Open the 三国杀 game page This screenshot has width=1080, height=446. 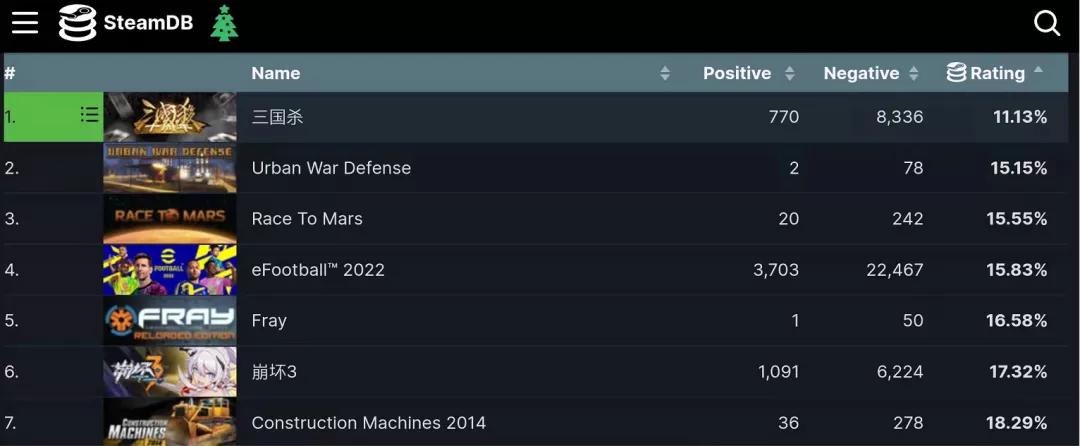click(x=277, y=117)
